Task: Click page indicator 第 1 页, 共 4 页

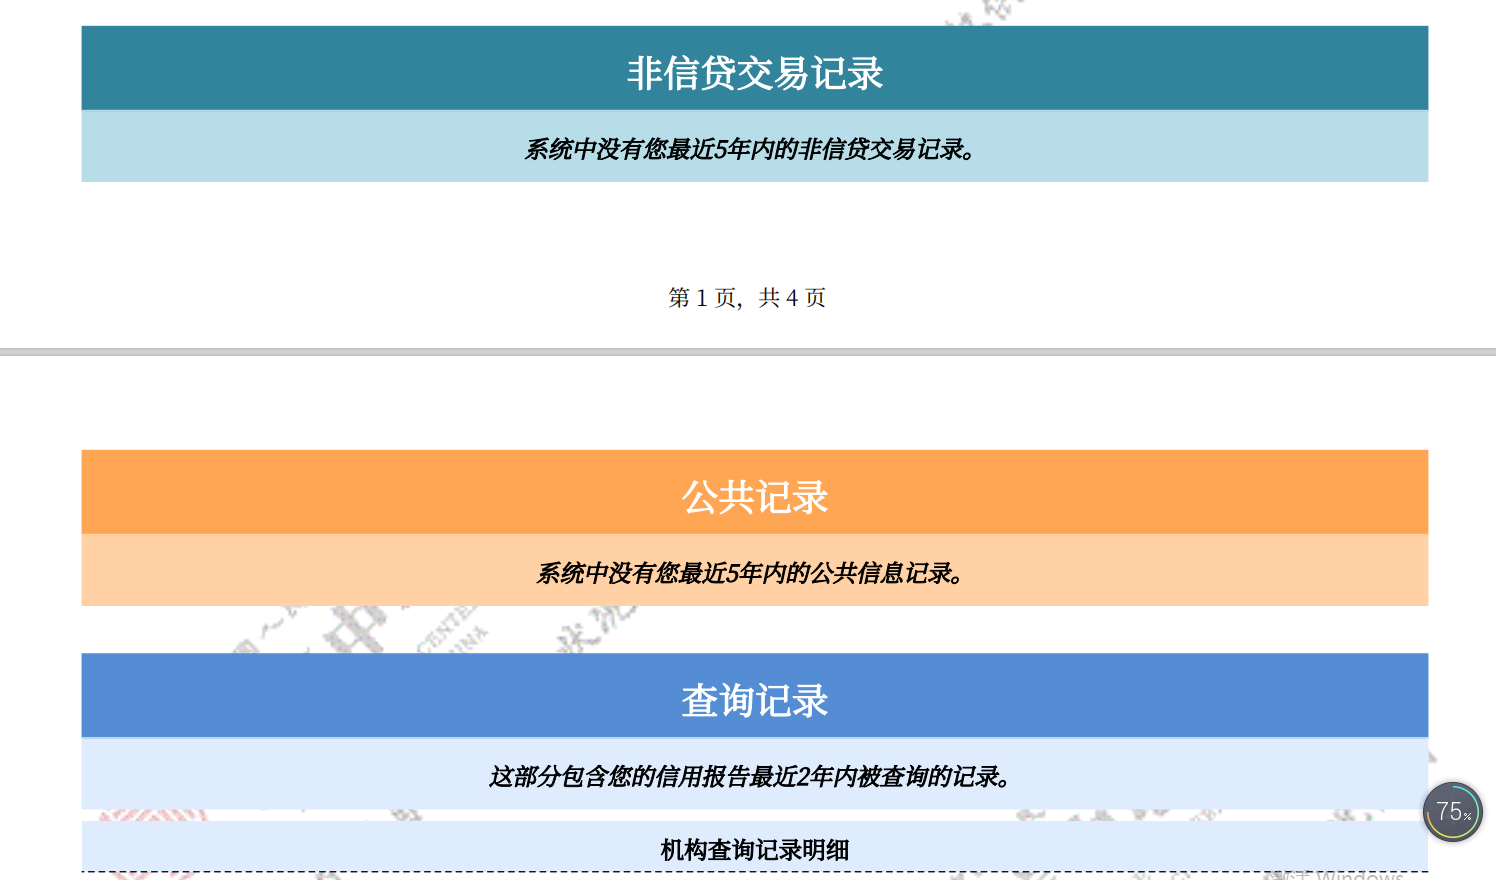Action: click(747, 297)
